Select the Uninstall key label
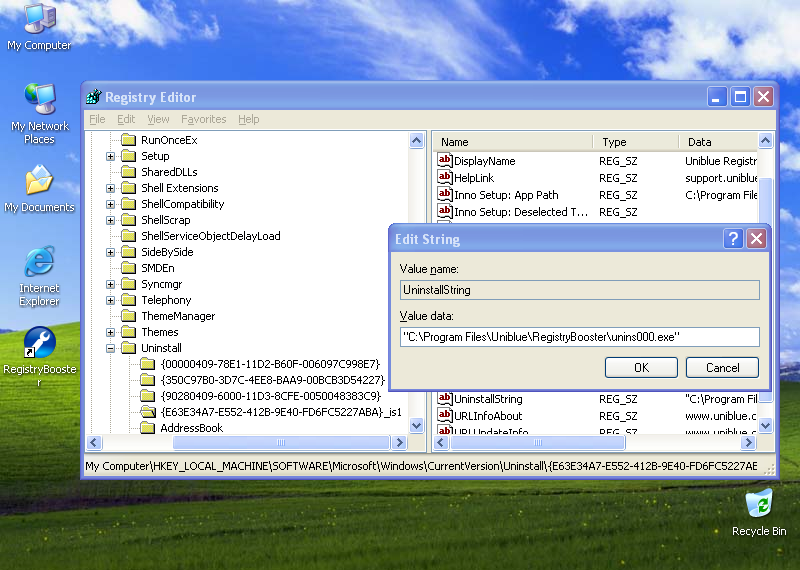The image size is (800, 570). point(161,348)
